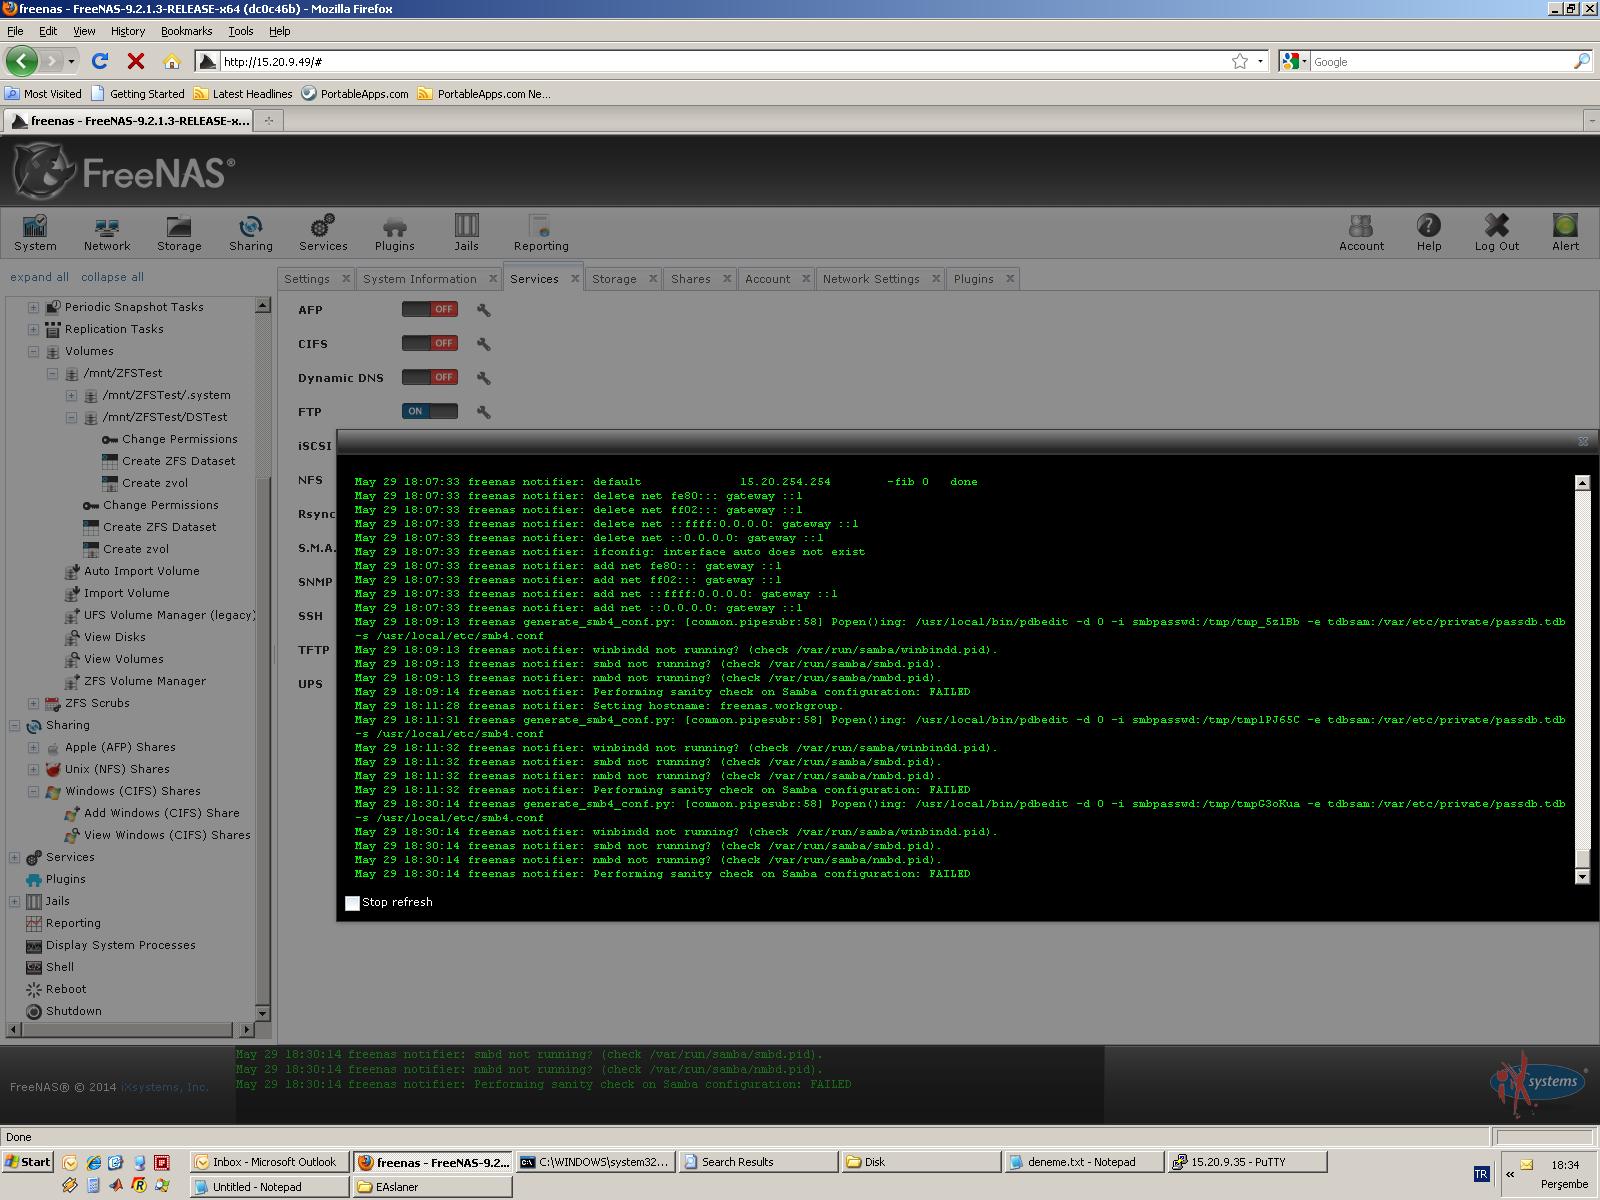Click the CIFS service wrench icon
Screen dimensions: 1600x1200
click(x=484, y=344)
